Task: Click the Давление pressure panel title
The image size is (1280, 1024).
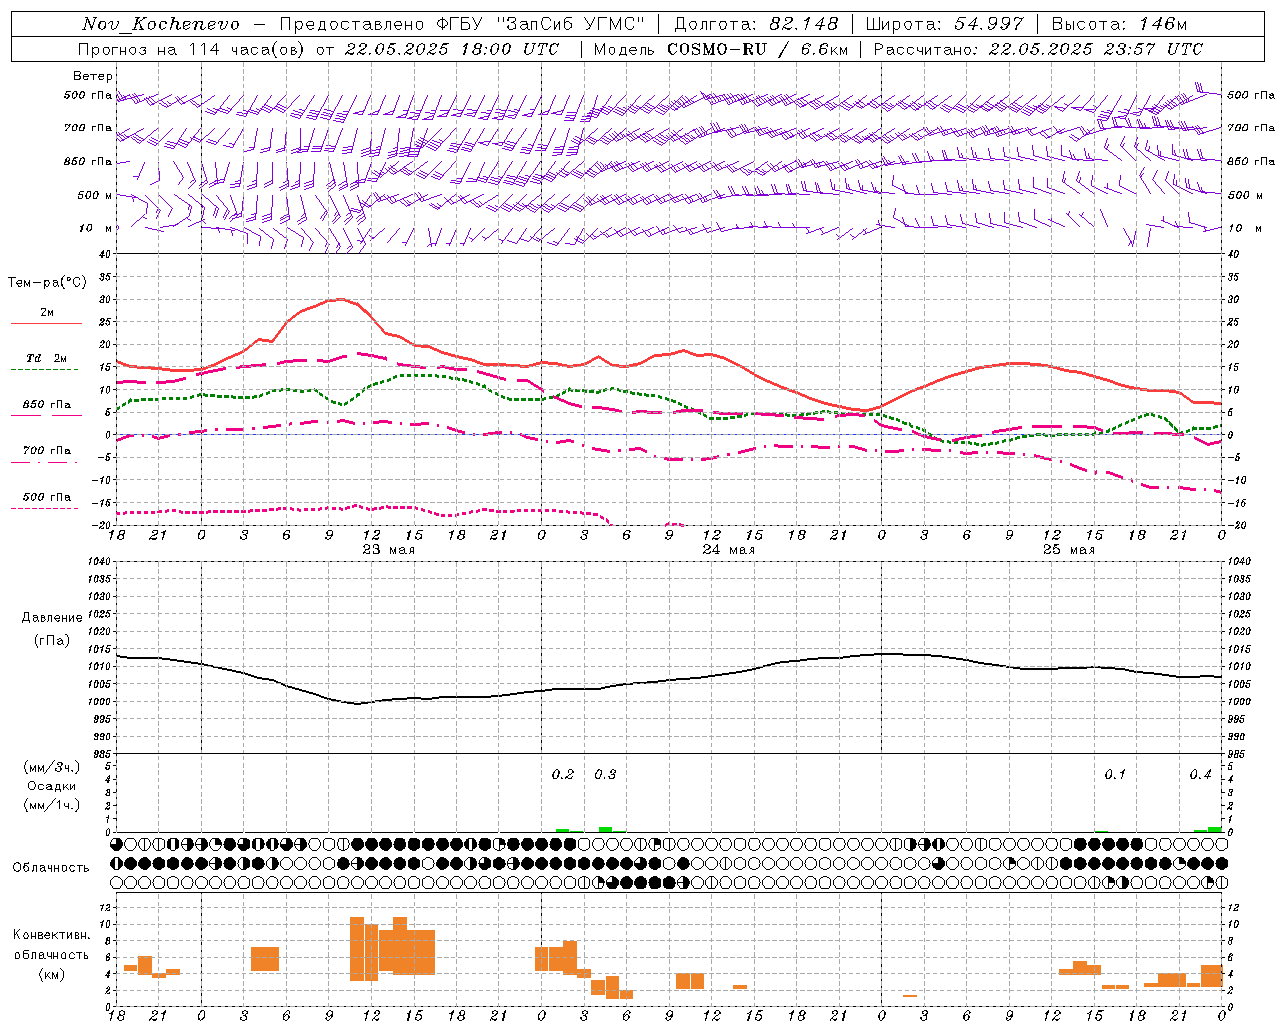Action: 52,618
